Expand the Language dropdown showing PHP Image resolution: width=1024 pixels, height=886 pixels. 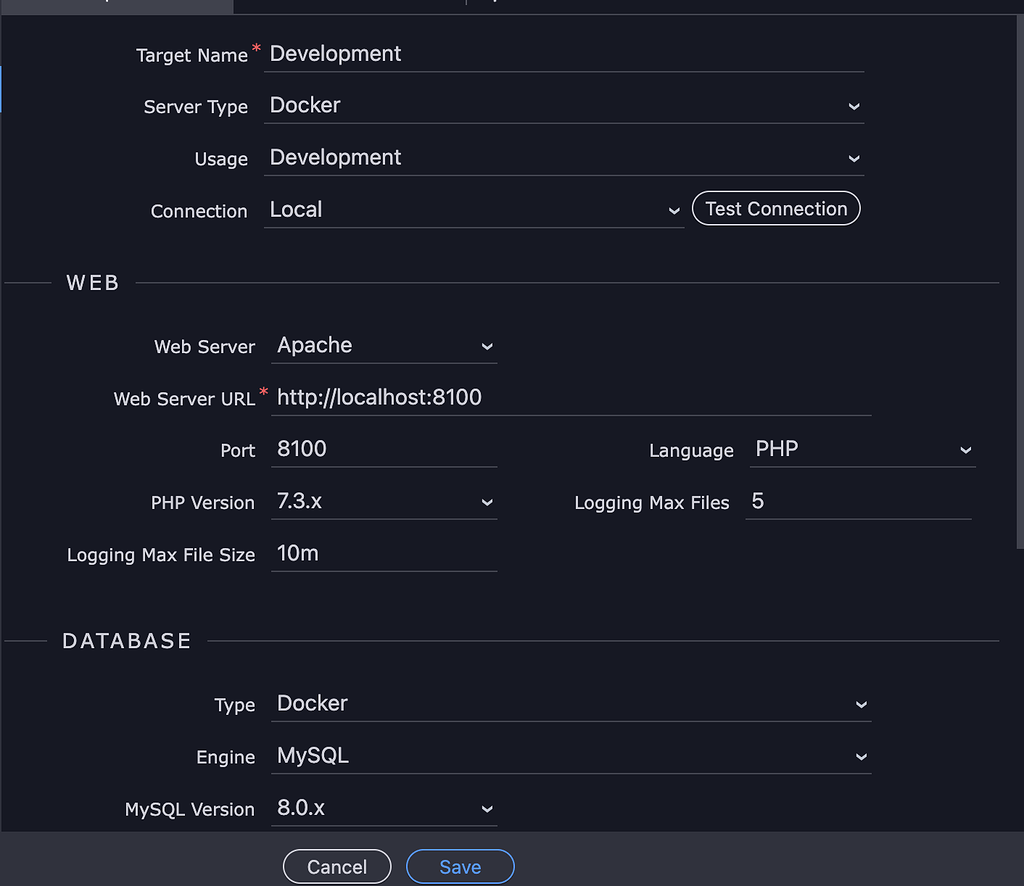point(860,449)
